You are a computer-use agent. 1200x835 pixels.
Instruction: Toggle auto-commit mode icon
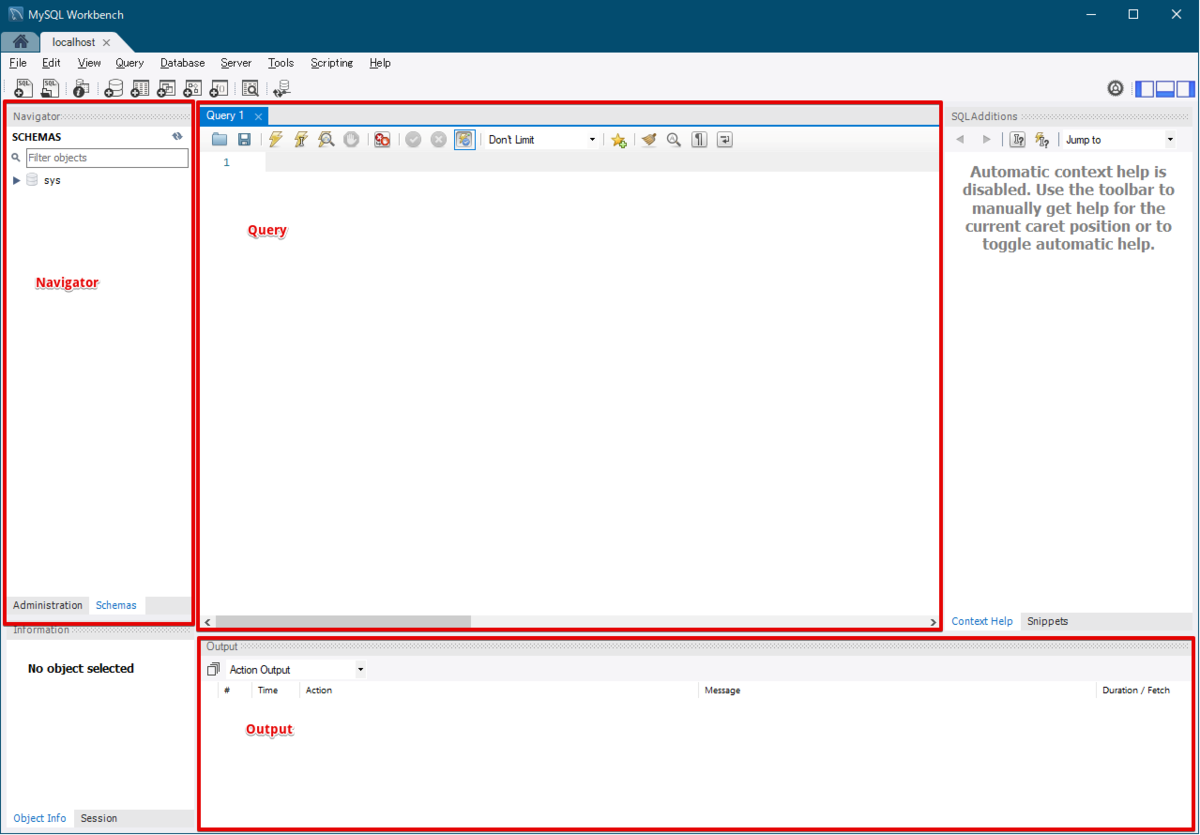click(464, 140)
